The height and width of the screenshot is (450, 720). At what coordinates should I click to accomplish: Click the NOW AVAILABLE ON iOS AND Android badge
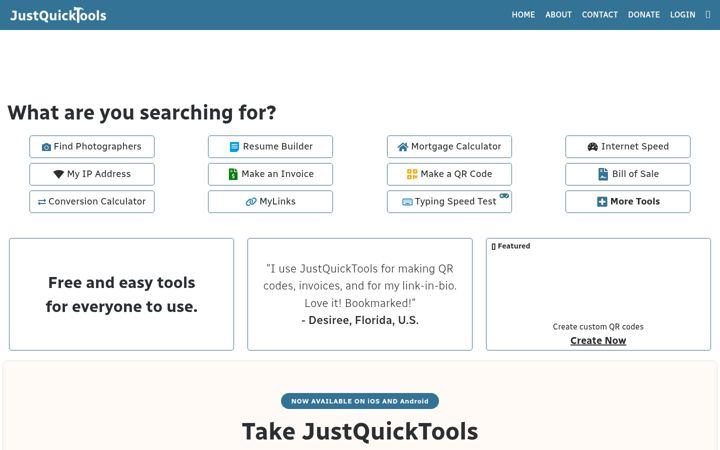pyautogui.click(x=360, y=401)
